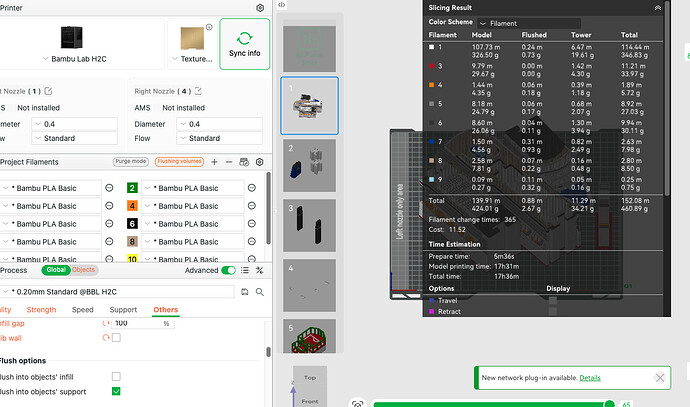Click edit icon for filament 2
This screenshot has height=407, width=690.
click(x=252, y=188)
